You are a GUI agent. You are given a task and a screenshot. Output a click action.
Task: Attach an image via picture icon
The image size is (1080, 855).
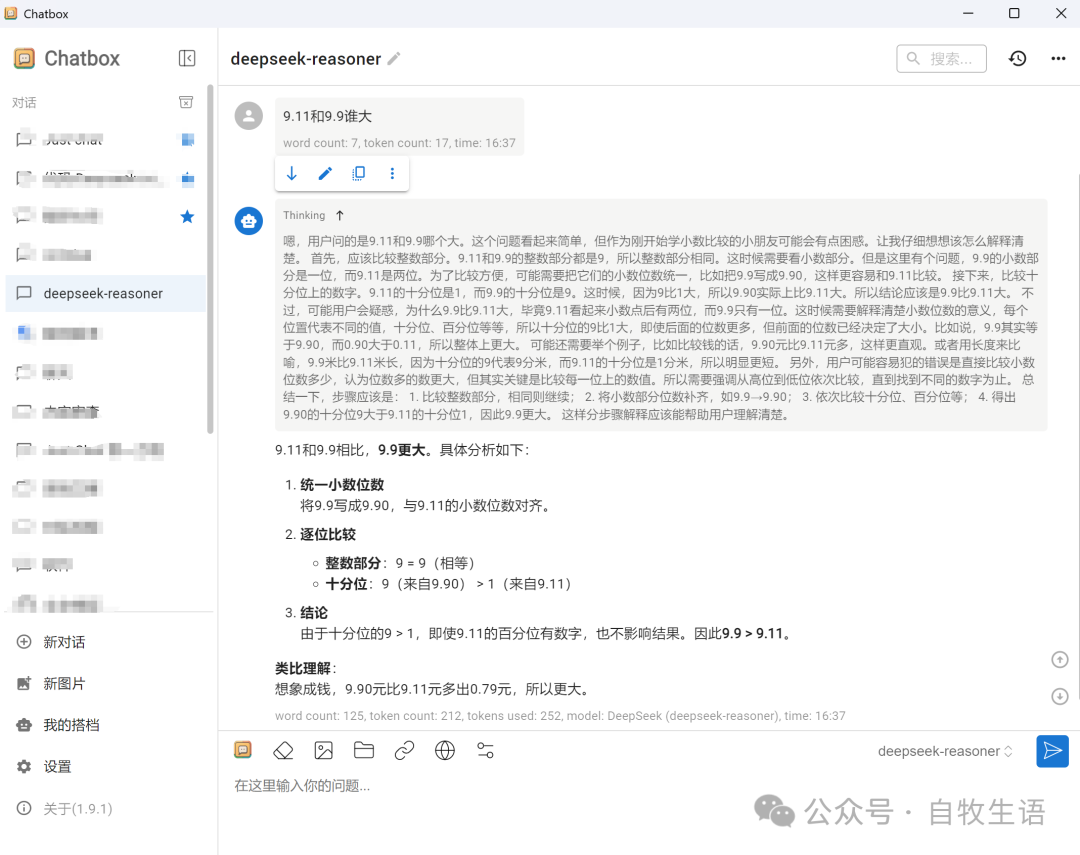point(324,750)
